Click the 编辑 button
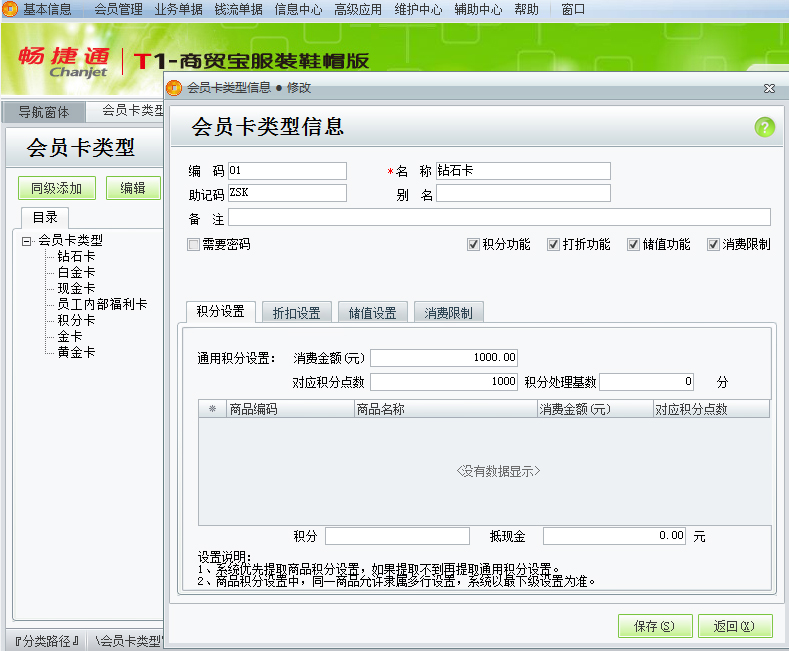The width and height of the screenshot is (790, 651). tap(133, 188)
